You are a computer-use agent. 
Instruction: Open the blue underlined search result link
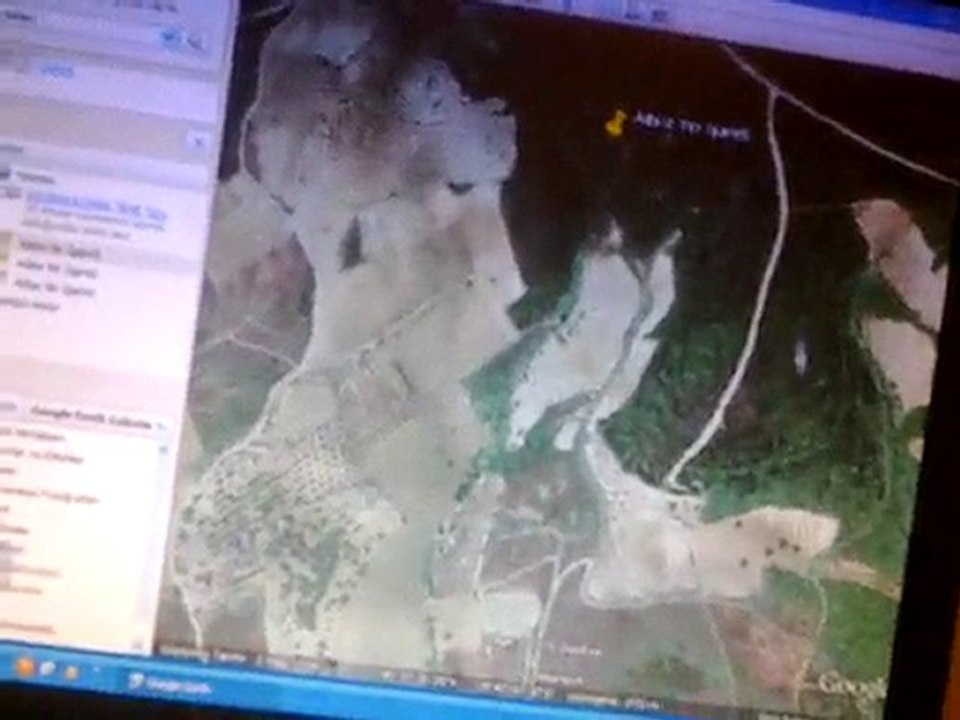point(97,209)
